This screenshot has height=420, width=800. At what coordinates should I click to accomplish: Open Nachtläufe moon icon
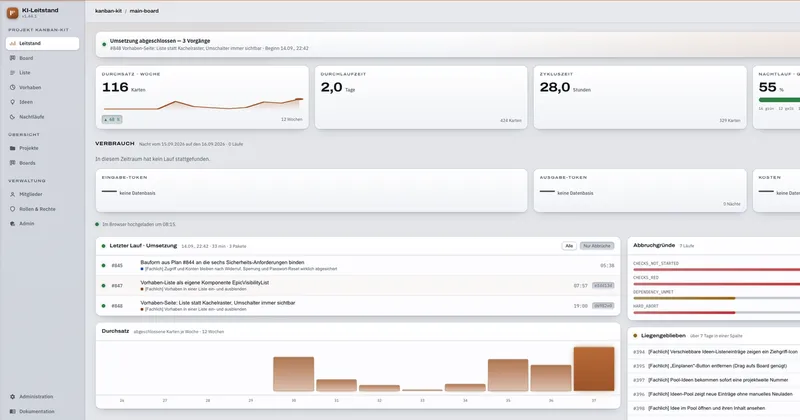coord(13,117)
